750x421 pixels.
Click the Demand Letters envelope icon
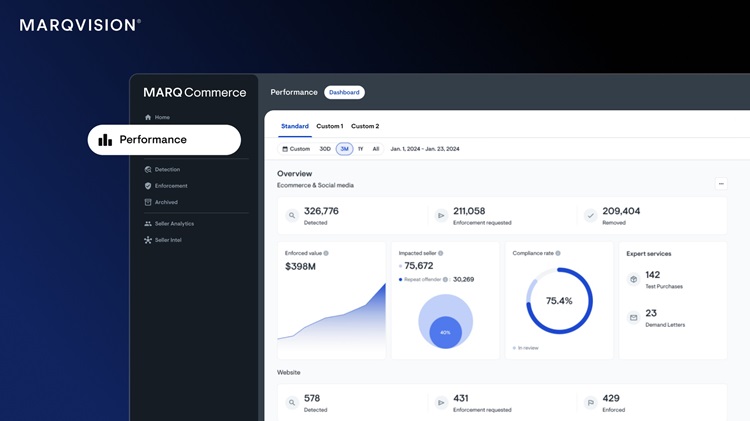point(633,318)
